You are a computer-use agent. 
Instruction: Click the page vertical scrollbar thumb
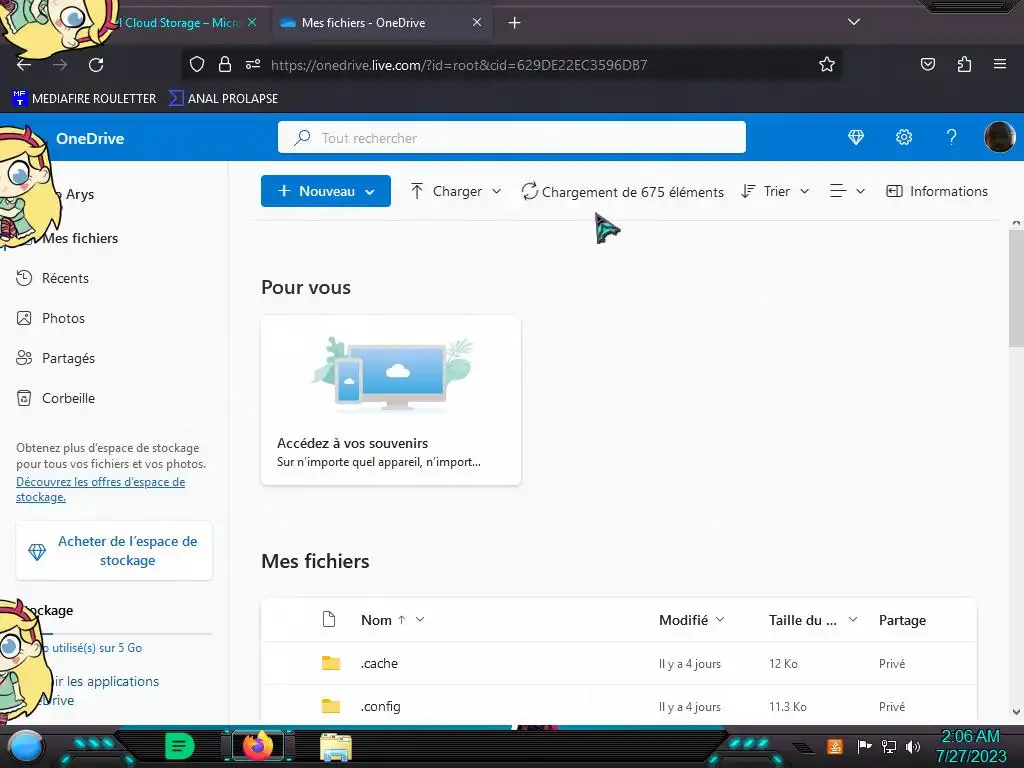pos(1016,289)
